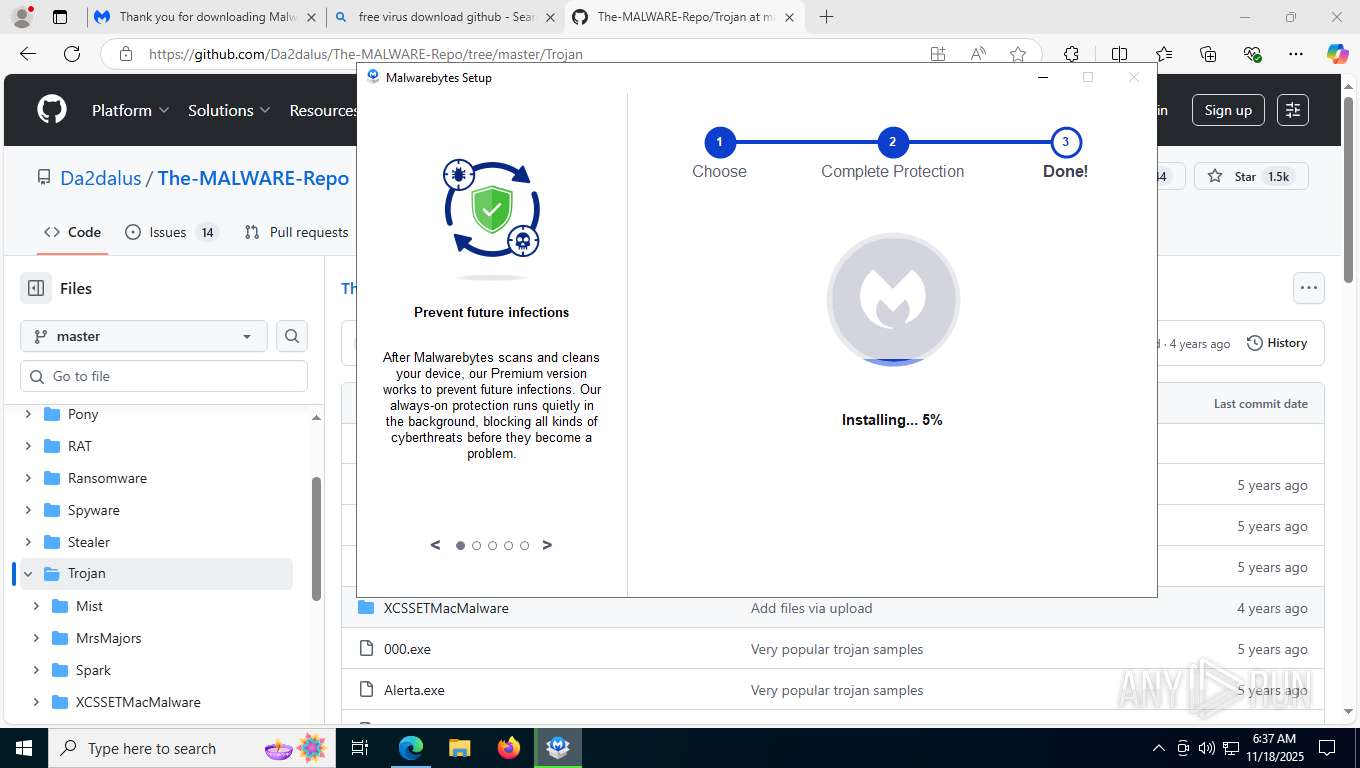
Task: Collapse the Trojan folder chevron
Action: tap(28, 574)
